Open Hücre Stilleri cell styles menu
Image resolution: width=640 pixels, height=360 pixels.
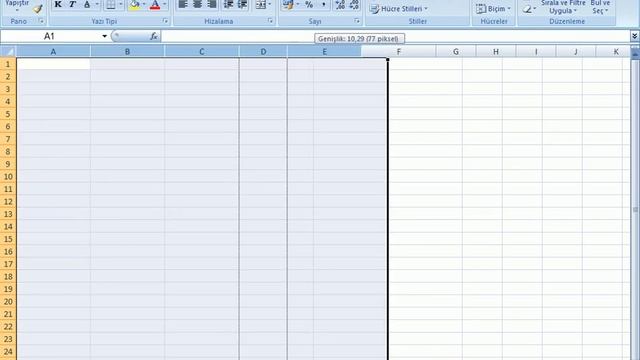pyautogui.click(x=398, y=9)
